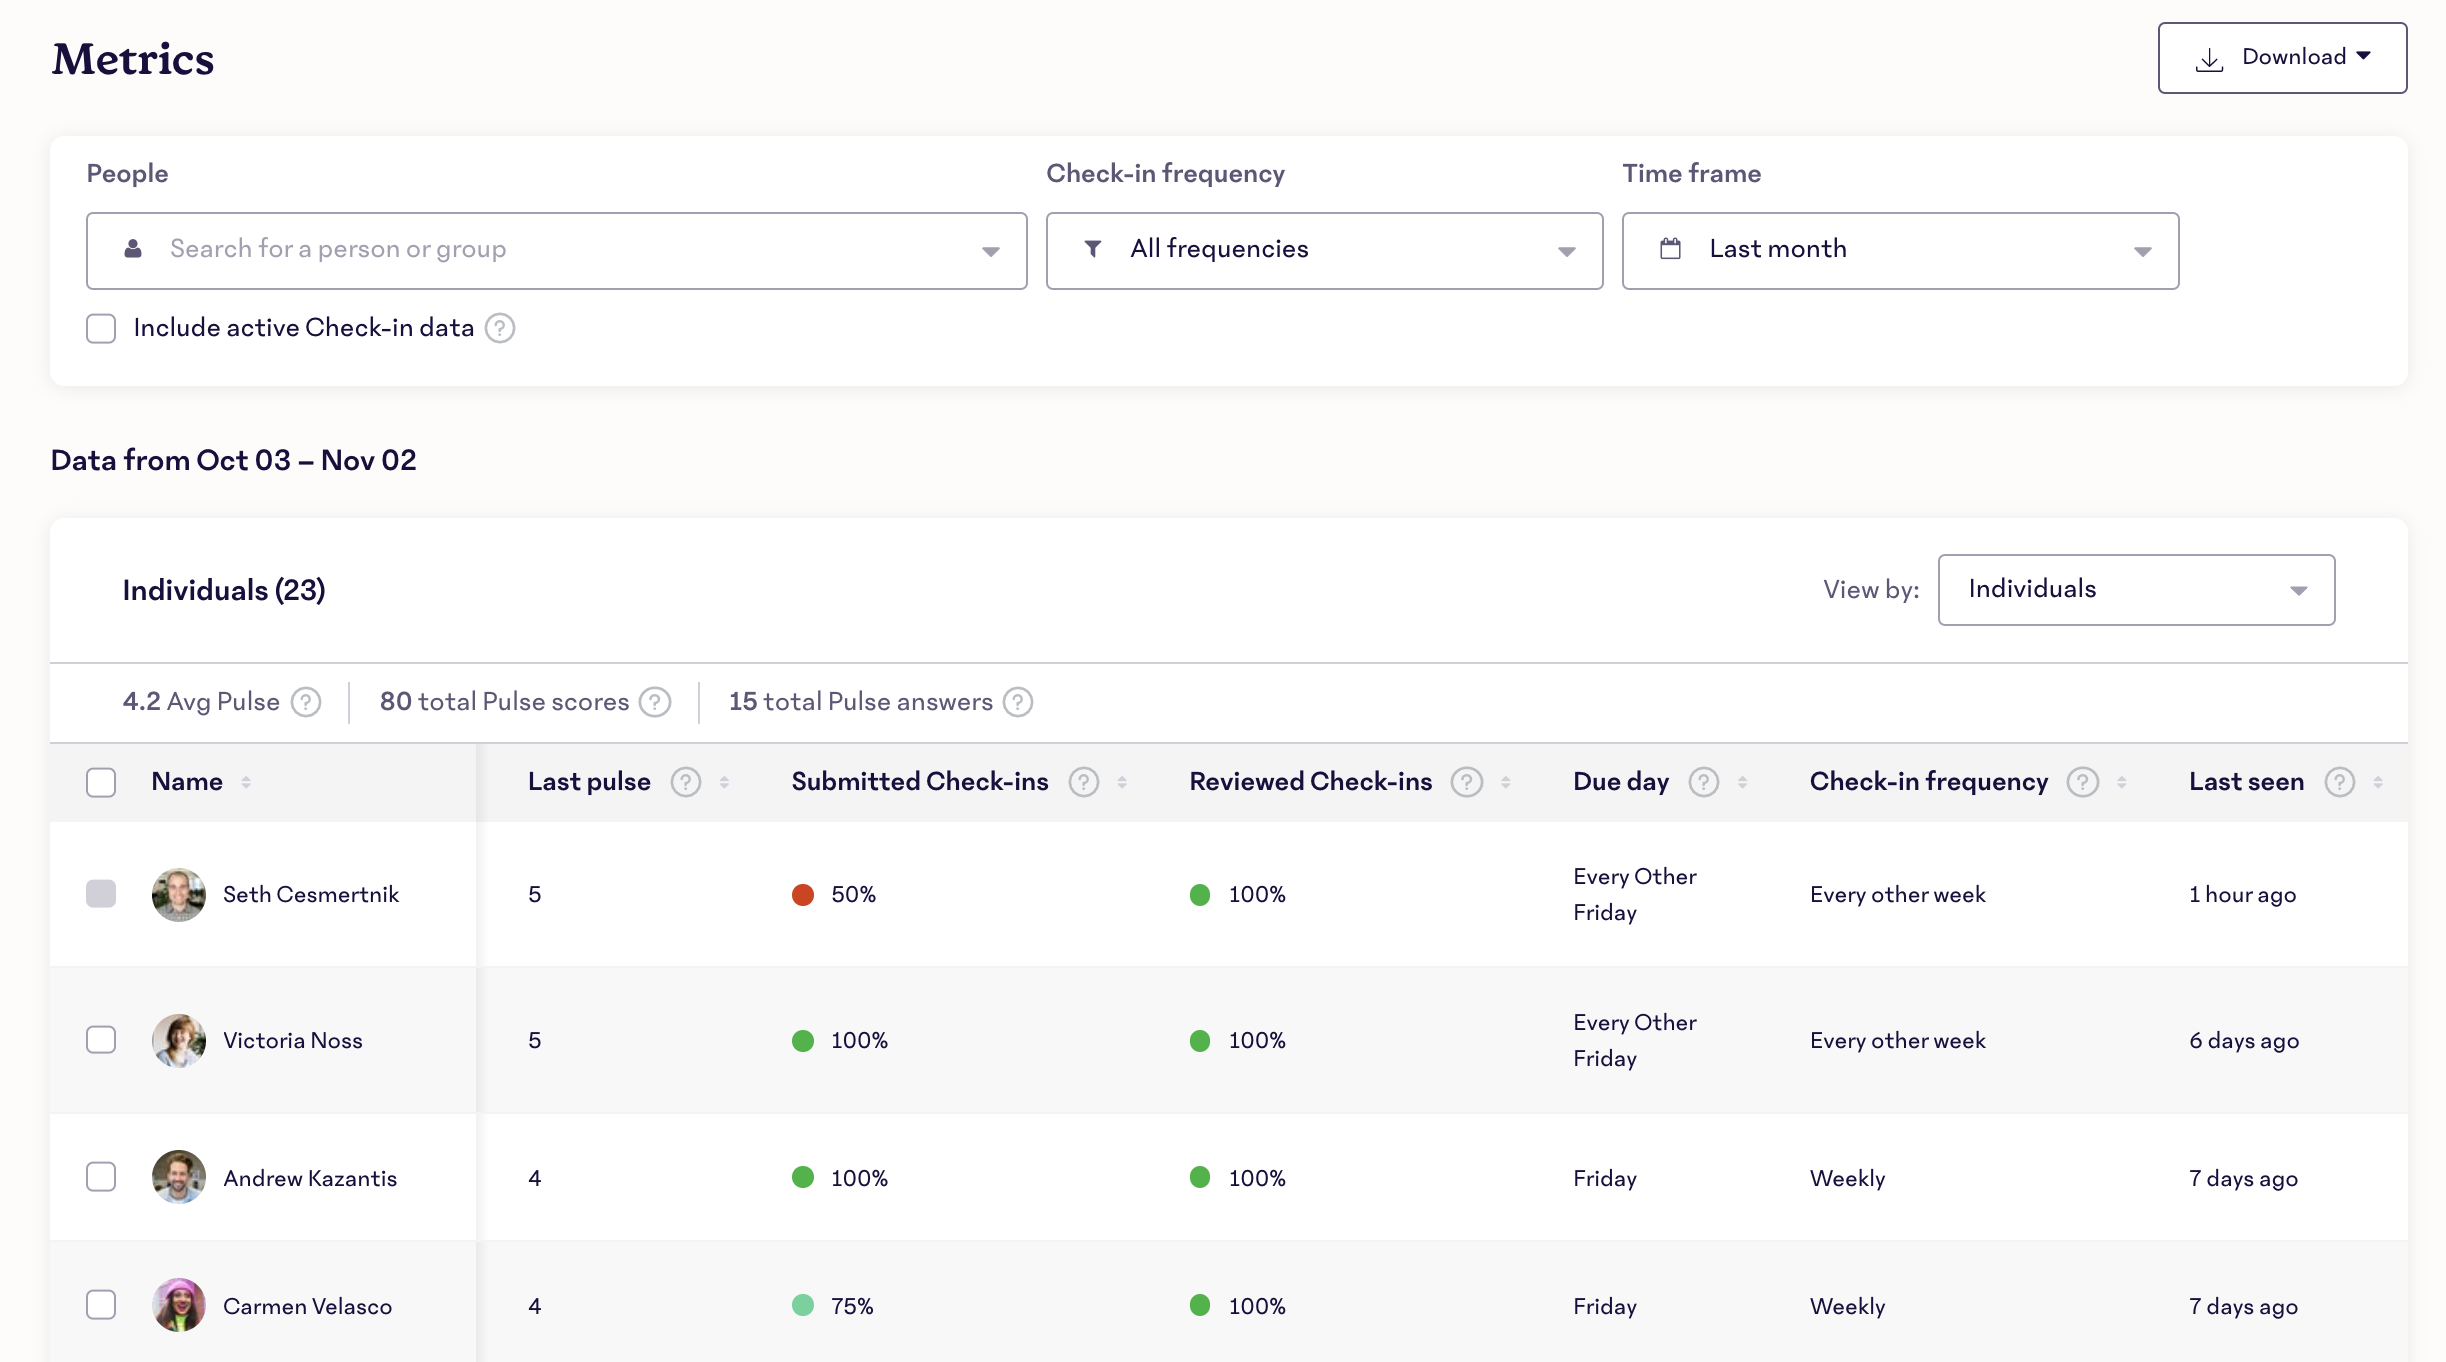The height and width of the screenshot is (1362, 2446).
Task: Sort by Last seen arrows
Action: pyautogui.click(x=2378, y=782)
